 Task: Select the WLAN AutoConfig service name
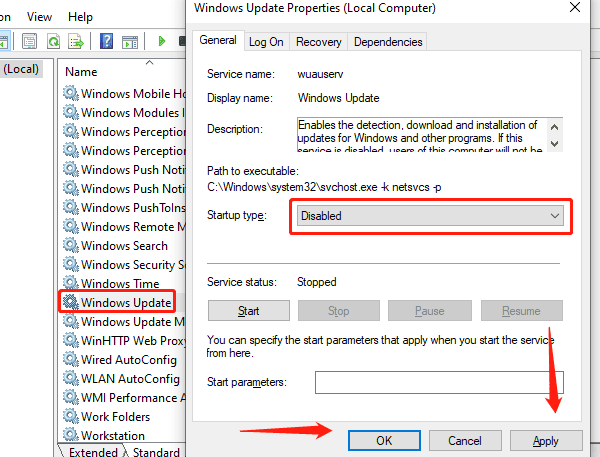point(130,379)
